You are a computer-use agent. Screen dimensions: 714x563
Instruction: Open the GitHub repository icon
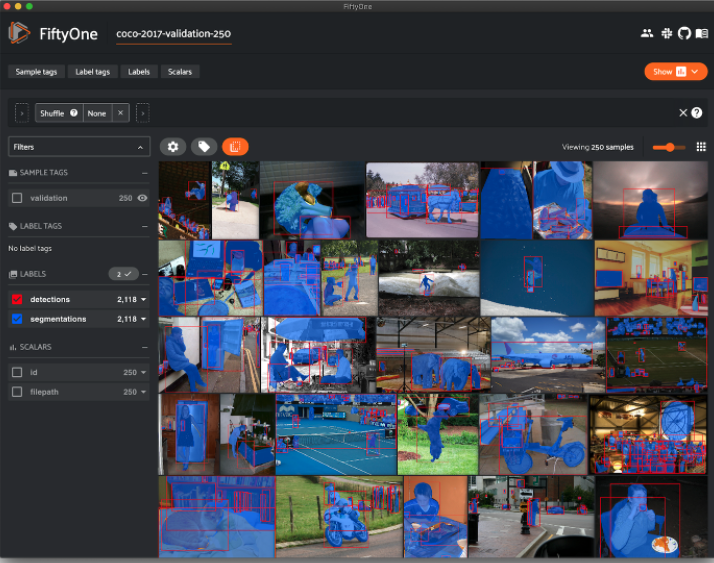[684, 33]
